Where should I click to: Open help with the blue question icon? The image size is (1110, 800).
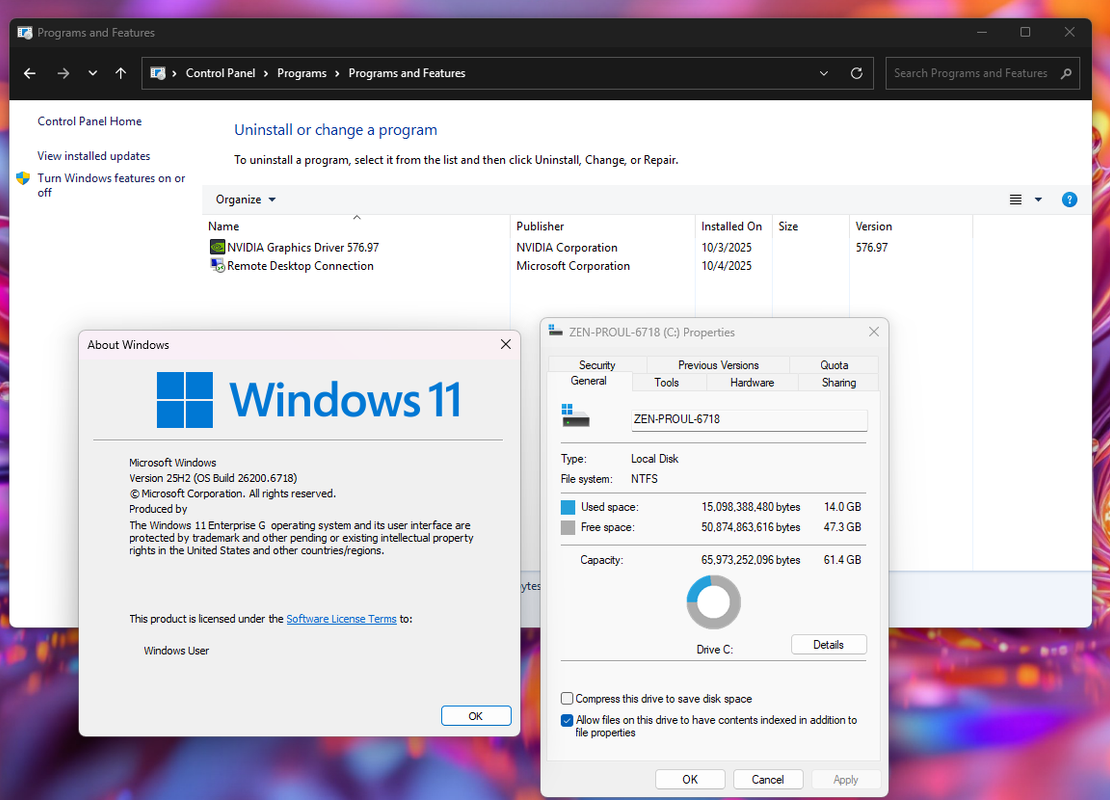[x=1070, y=200]
